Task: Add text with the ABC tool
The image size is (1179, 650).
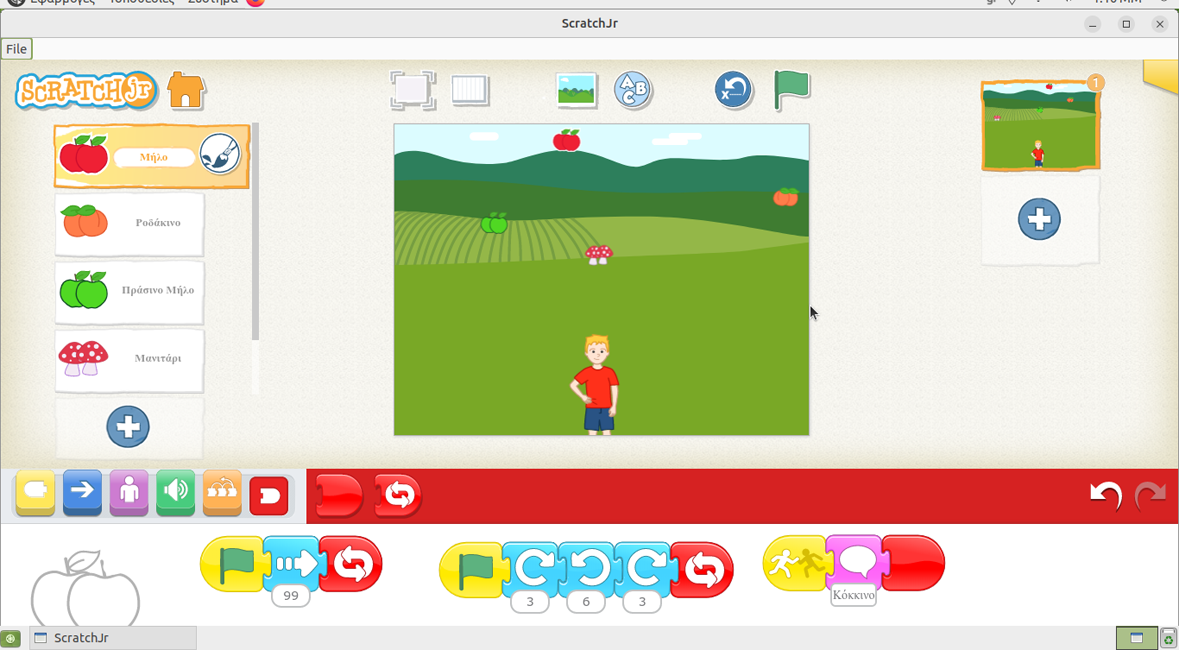Action: 632,91
